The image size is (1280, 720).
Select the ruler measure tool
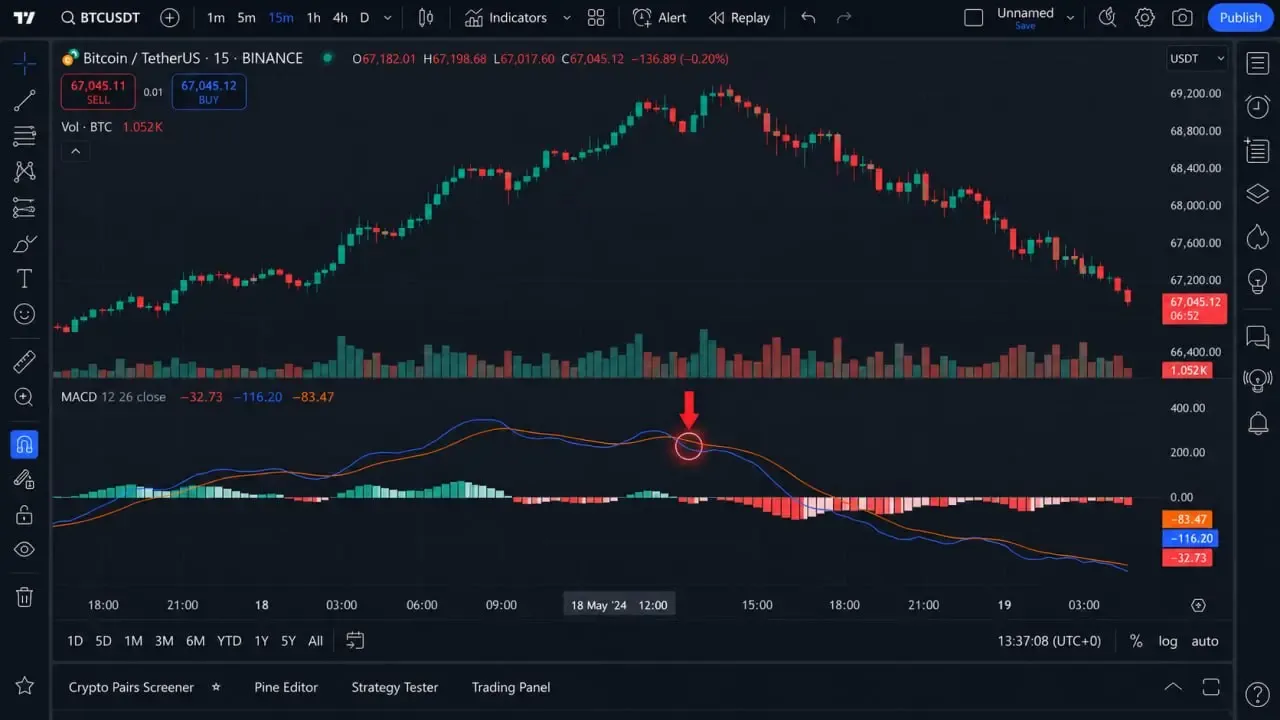(x=25, y=361)
